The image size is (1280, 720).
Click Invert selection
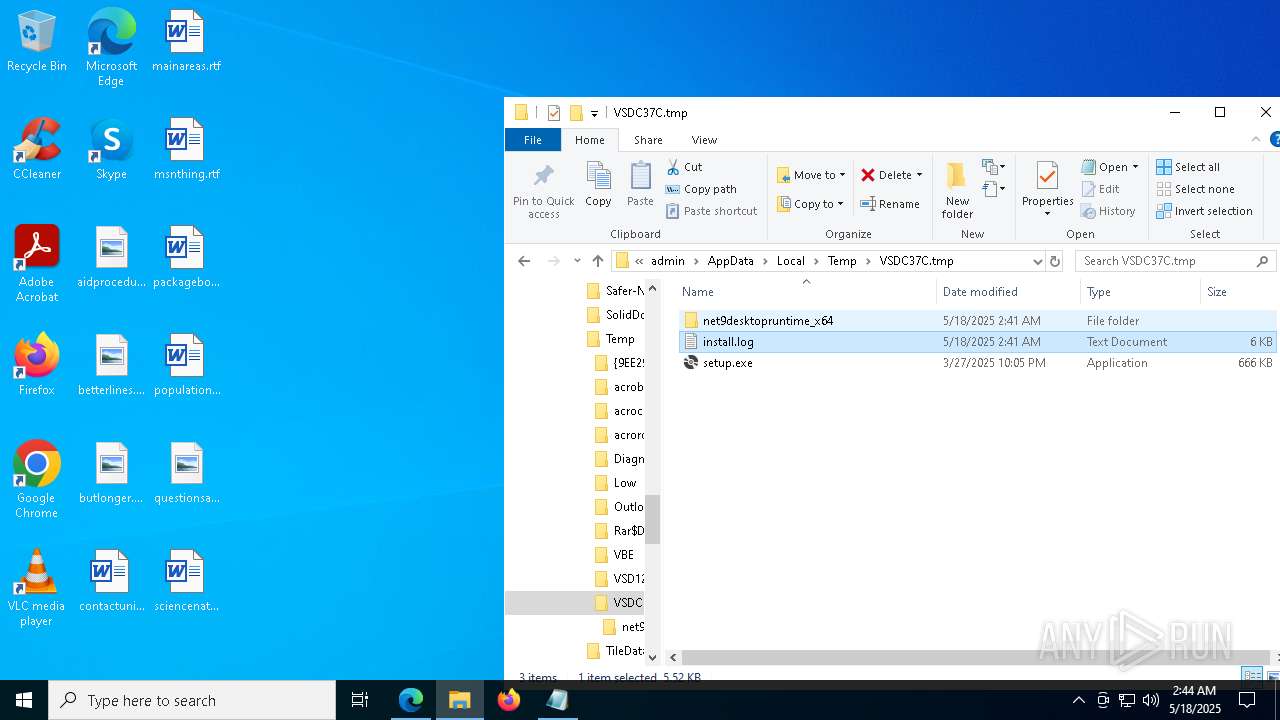pyautogui.click(x=1204, y=211)
